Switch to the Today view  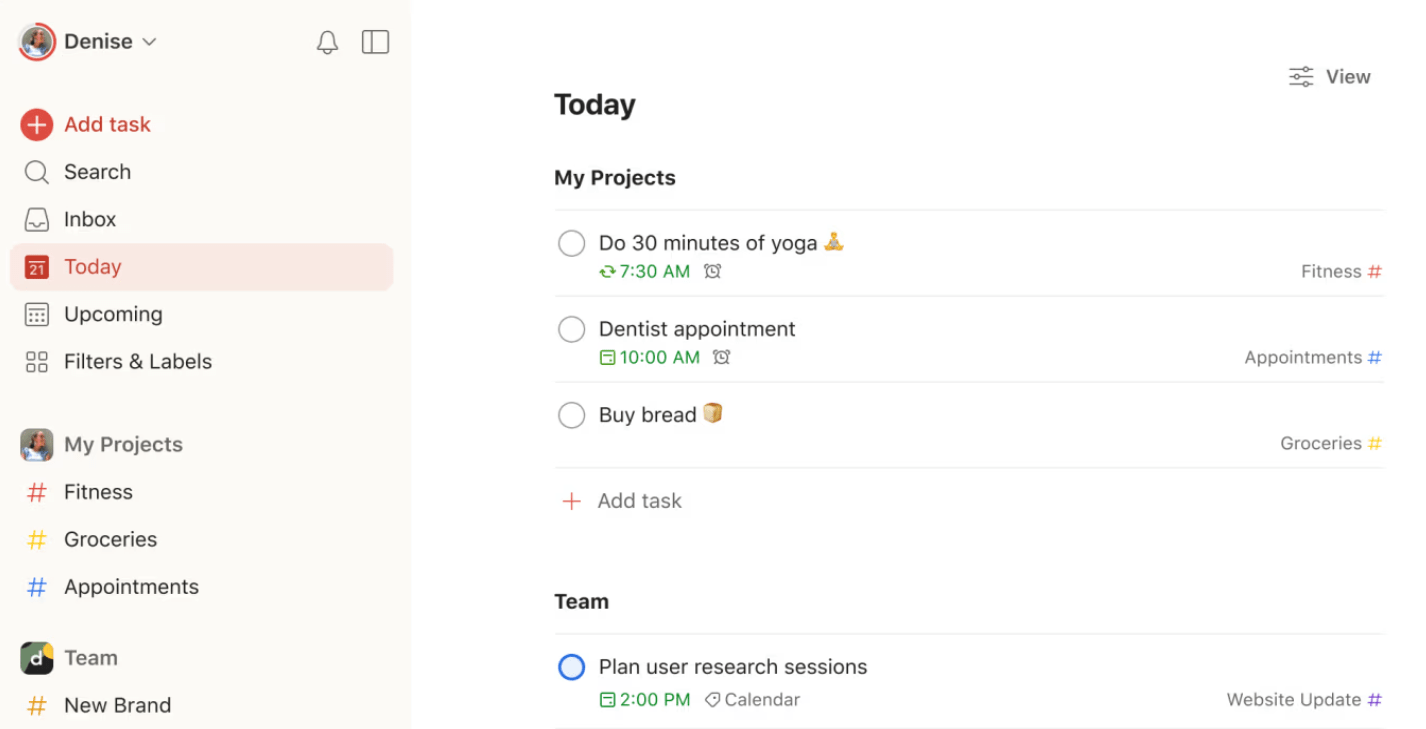(x=92, y=267)
